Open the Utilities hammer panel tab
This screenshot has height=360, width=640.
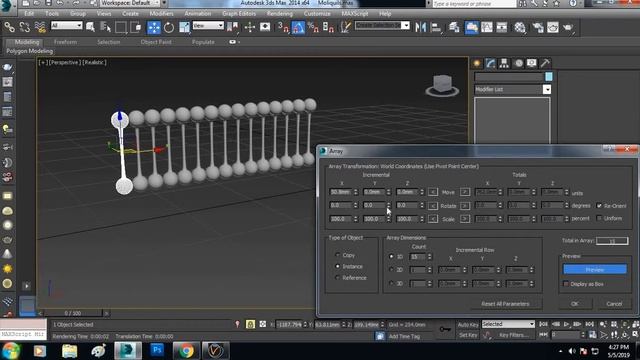pos(545,63)
